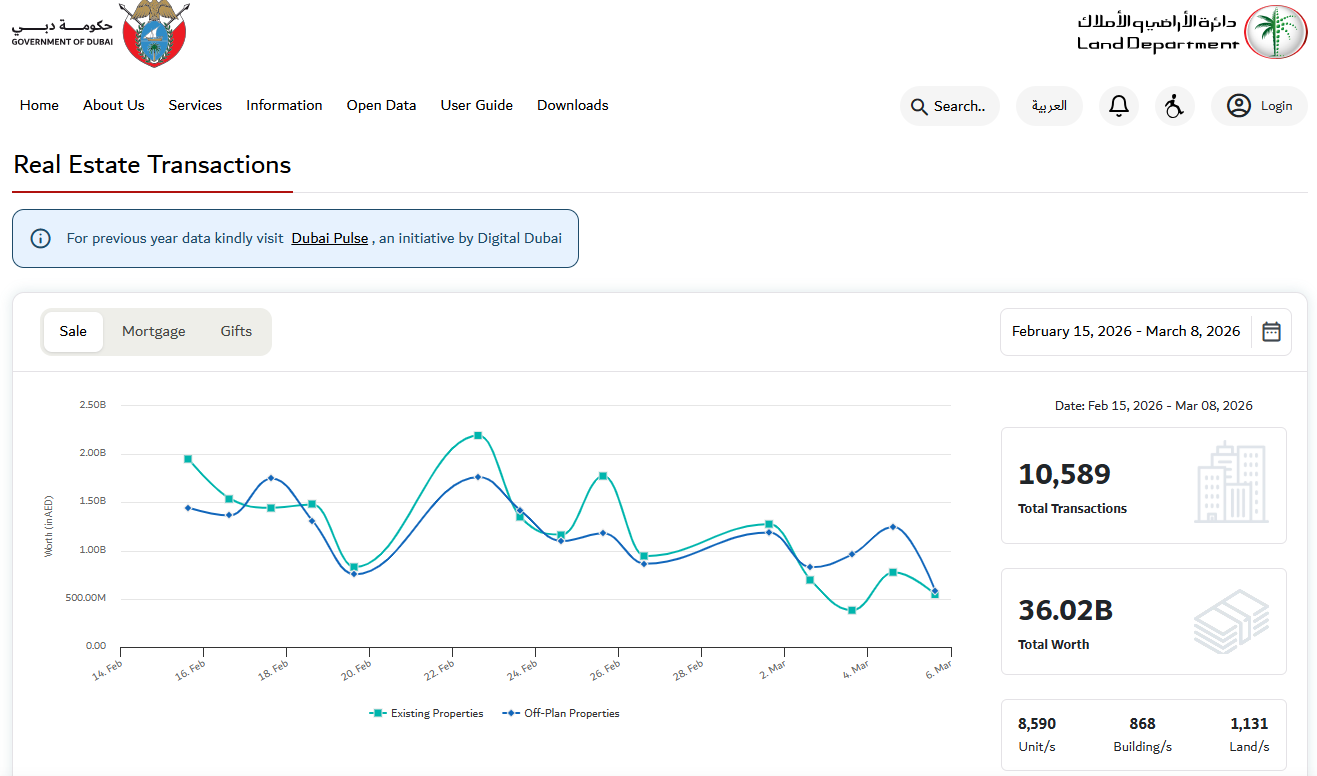Click the notifications bell icon
Viewport: 1317px width, 776px height.
1119,106
